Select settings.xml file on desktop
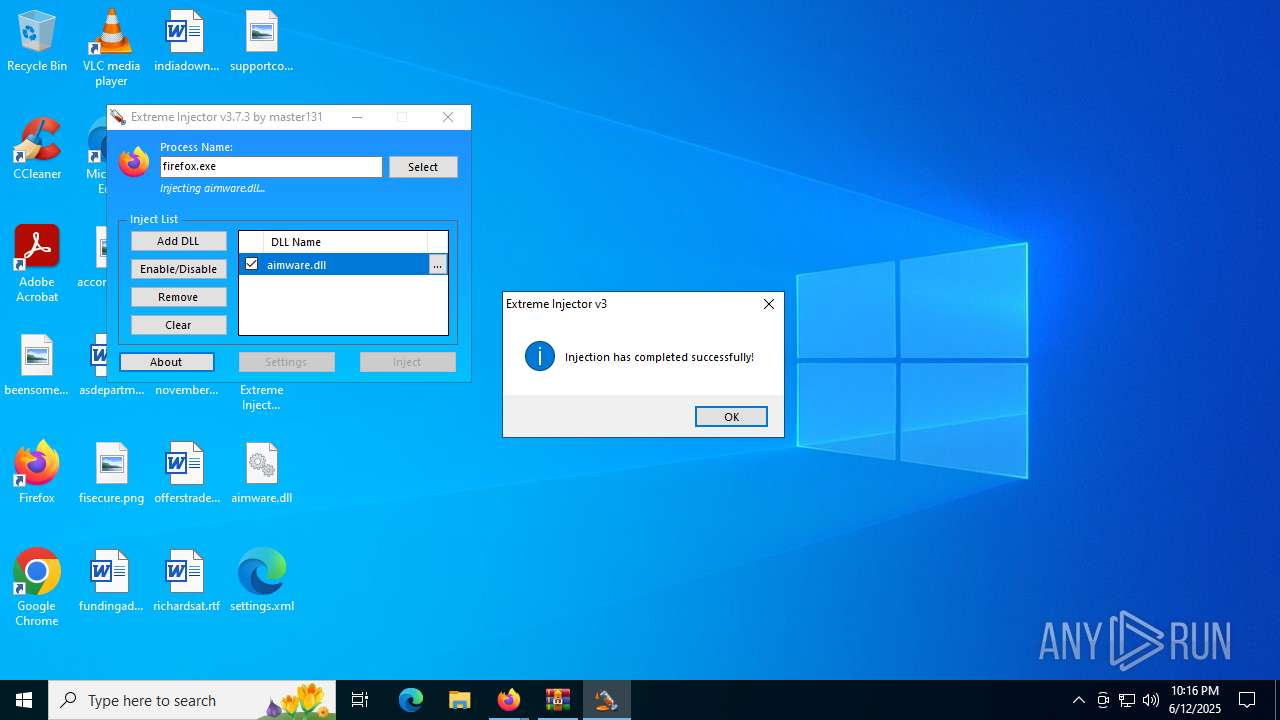Screen dimensions: 1280x720 (x=261, y=582)
